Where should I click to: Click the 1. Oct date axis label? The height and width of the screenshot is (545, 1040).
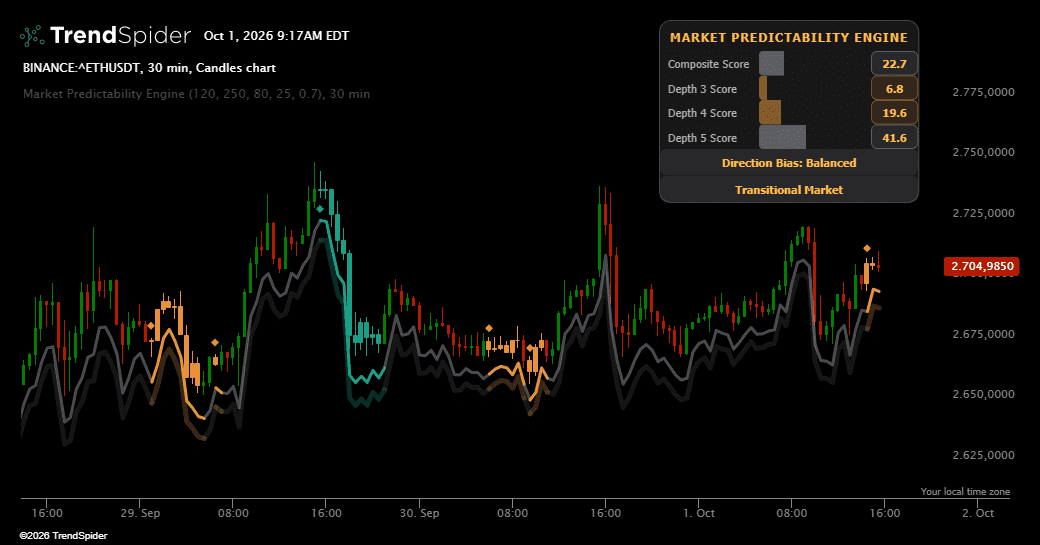699,513
